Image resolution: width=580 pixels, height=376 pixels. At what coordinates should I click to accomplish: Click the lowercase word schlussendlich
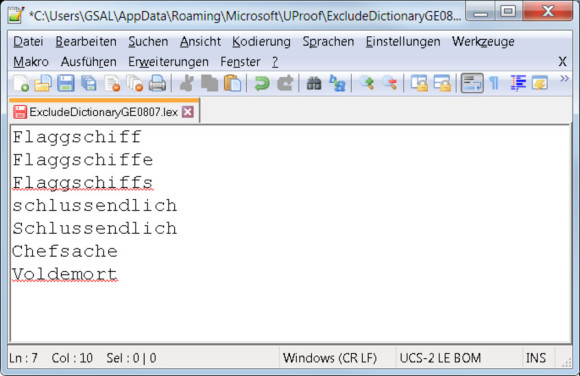(95, 206)
